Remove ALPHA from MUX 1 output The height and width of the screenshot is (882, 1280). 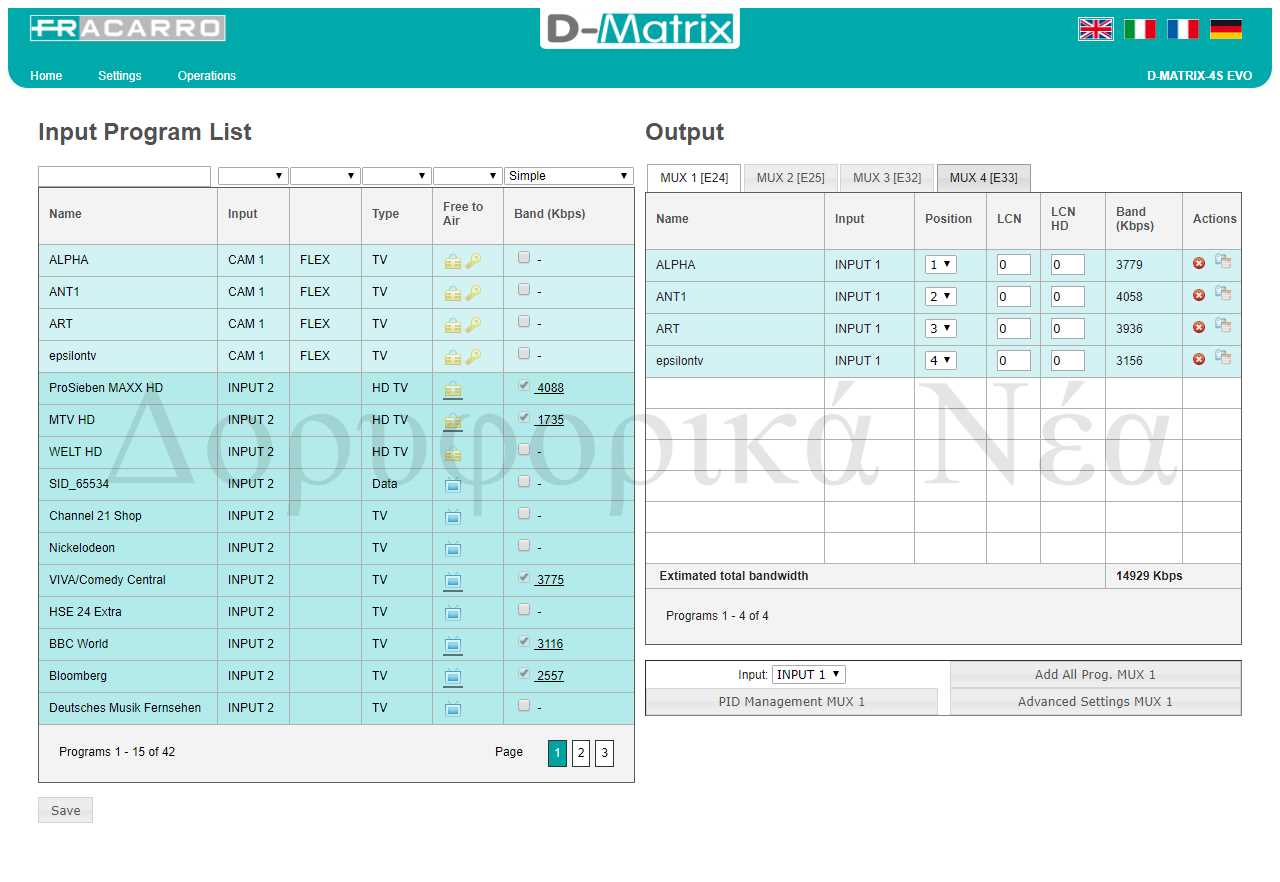[x=1199, y=263]
